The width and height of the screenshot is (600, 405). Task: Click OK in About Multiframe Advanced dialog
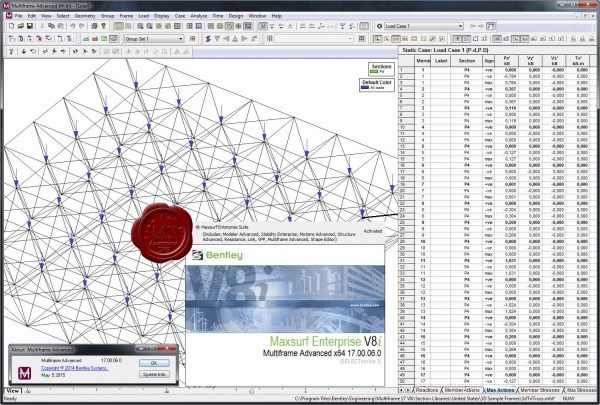click(x=154, y=363)
